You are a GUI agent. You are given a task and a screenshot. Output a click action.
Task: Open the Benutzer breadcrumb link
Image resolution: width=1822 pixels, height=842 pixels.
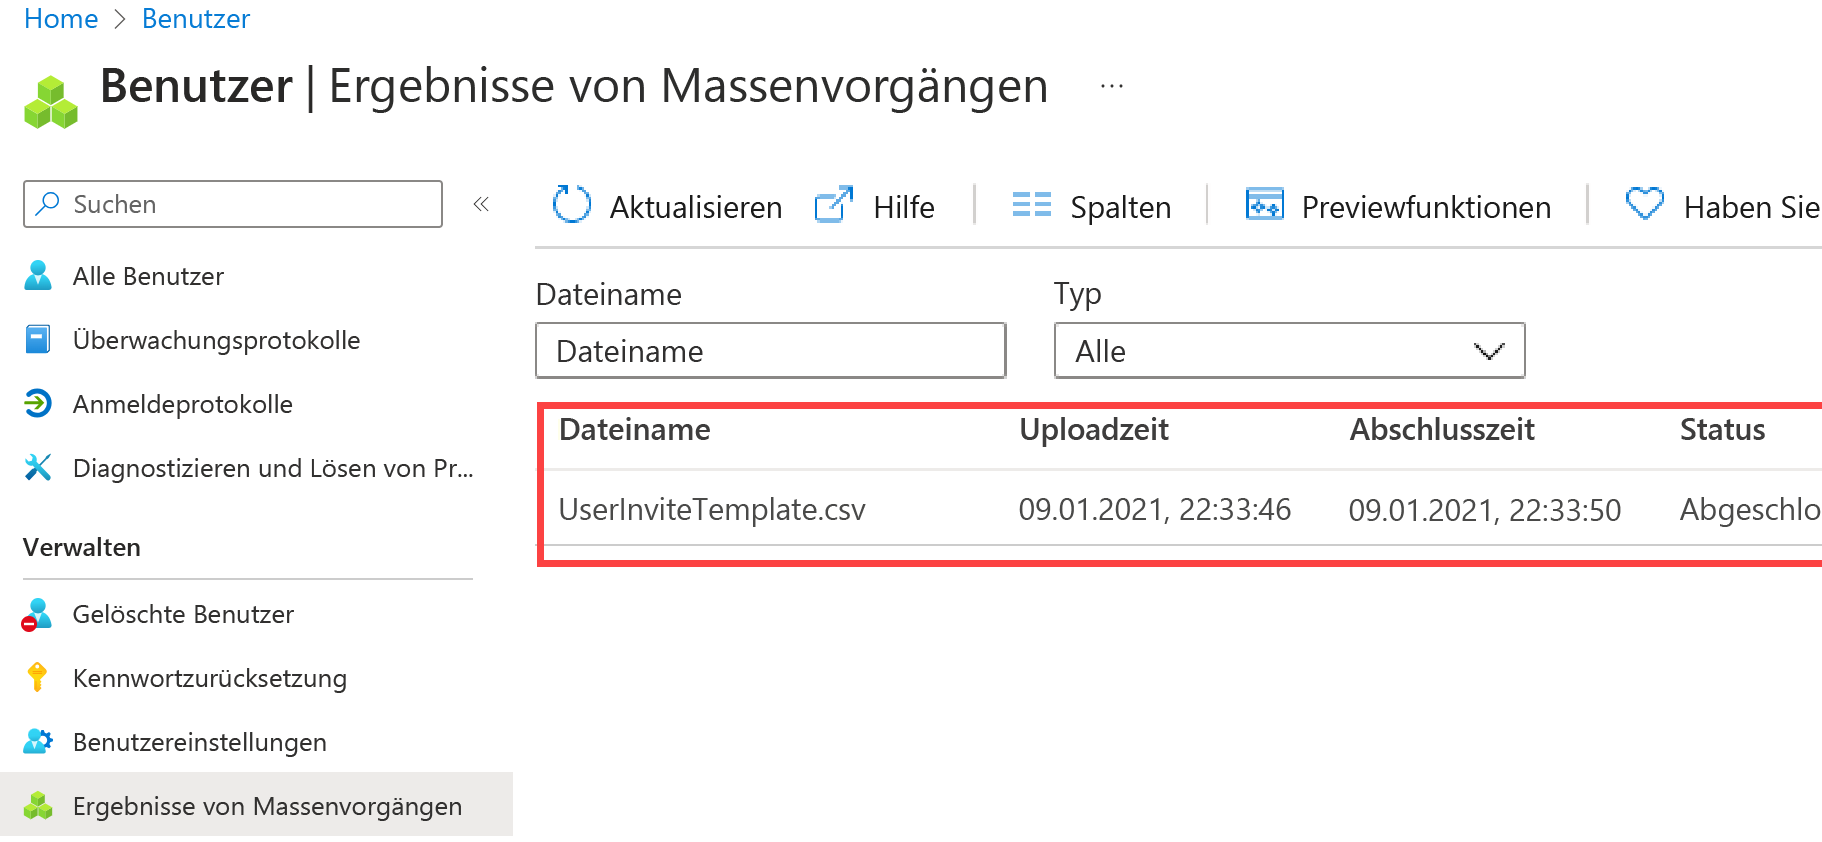196,18
